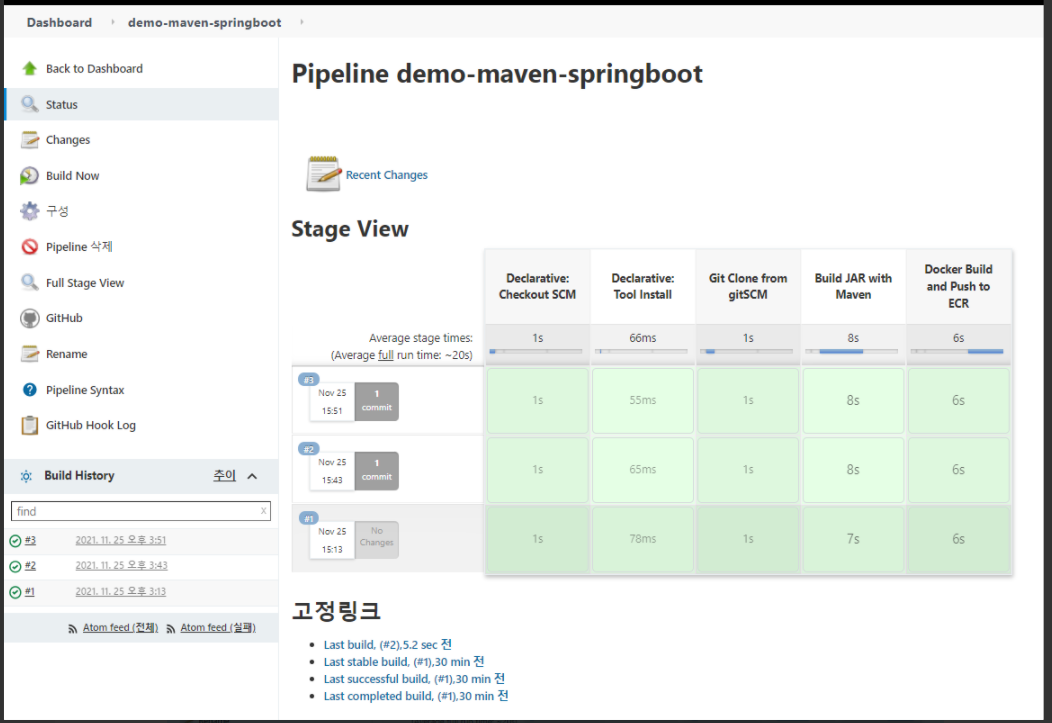Open the Last completed build (#1) permalink

click(416, 696)
